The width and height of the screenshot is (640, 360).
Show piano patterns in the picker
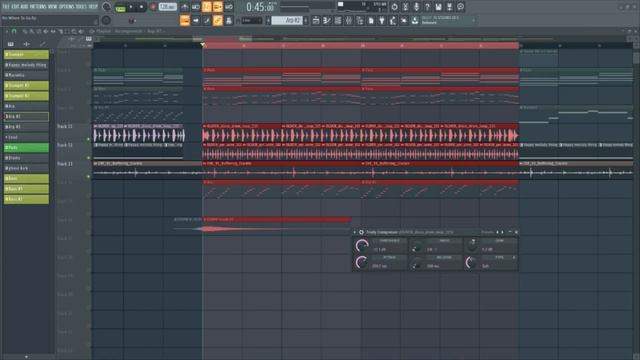(x=11, y=44)
